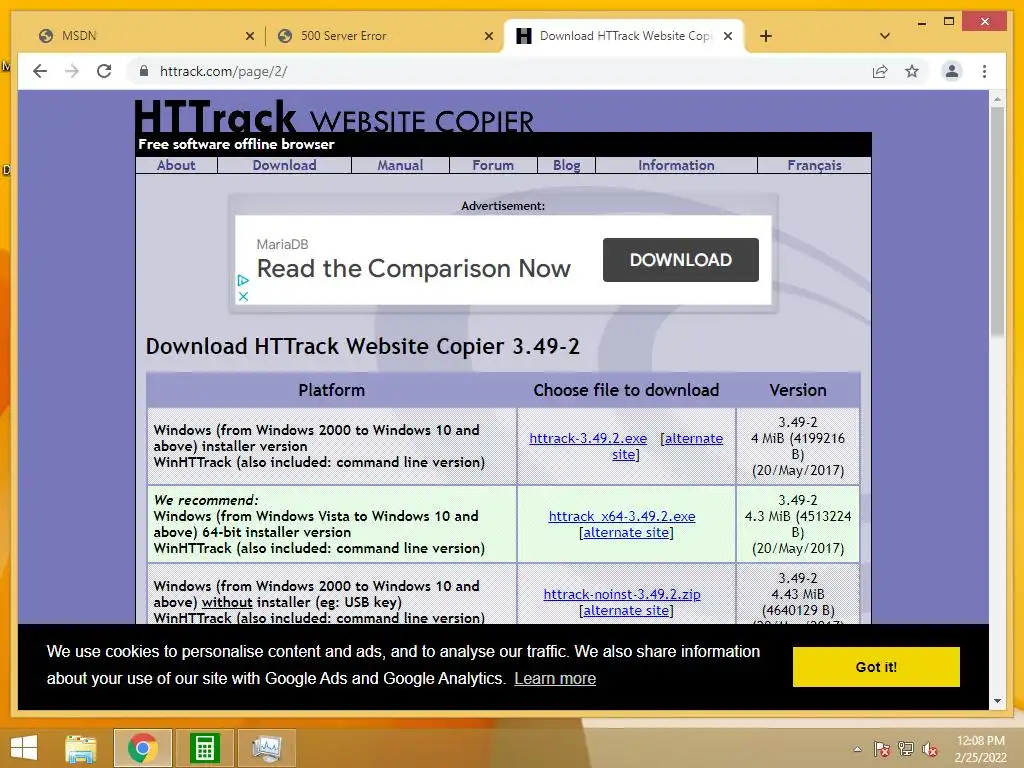Close the ad with the X icon
Screen dimensions: 1024x768
243,296
